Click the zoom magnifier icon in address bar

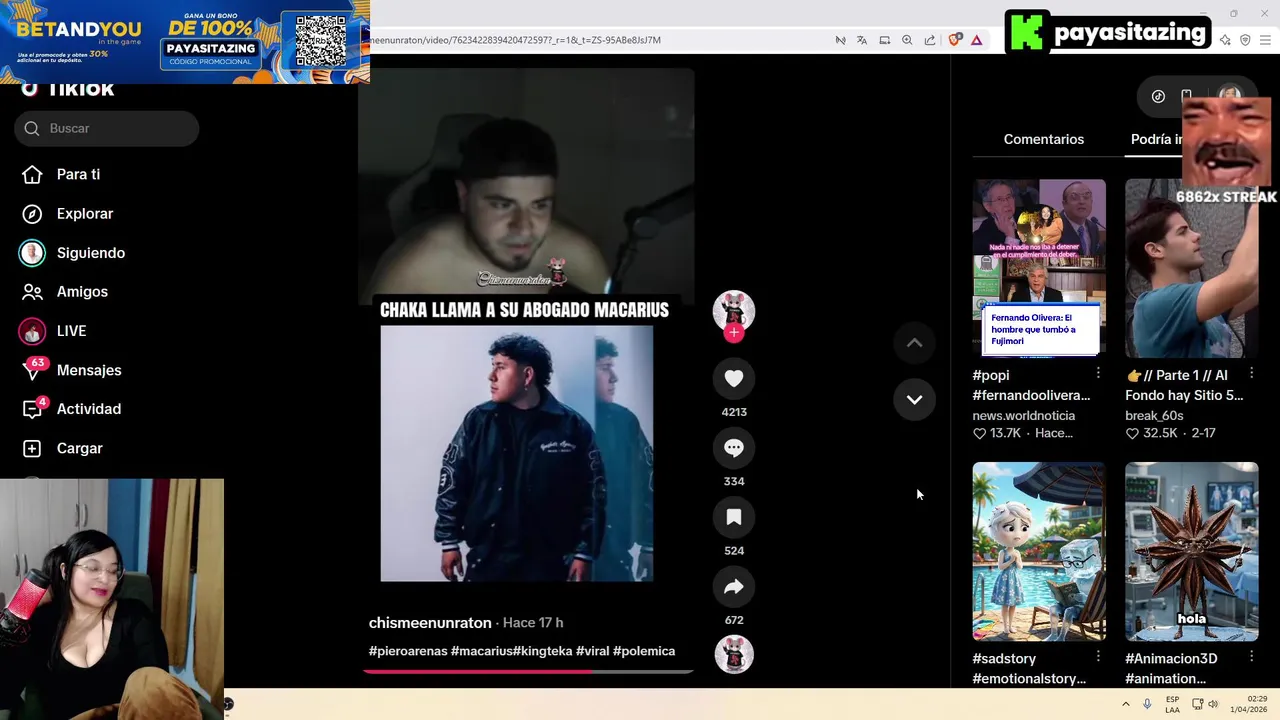907,40
